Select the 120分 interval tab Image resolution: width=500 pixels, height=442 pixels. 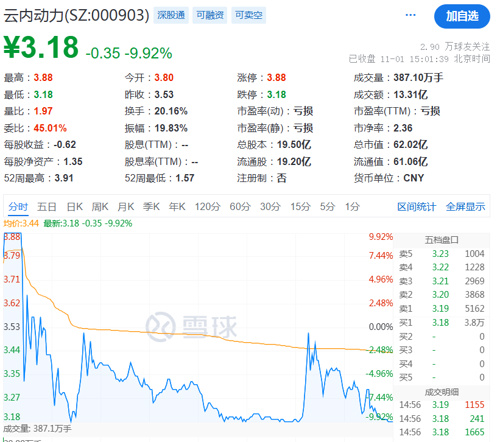pyautogui.click(x=208, y=207)
